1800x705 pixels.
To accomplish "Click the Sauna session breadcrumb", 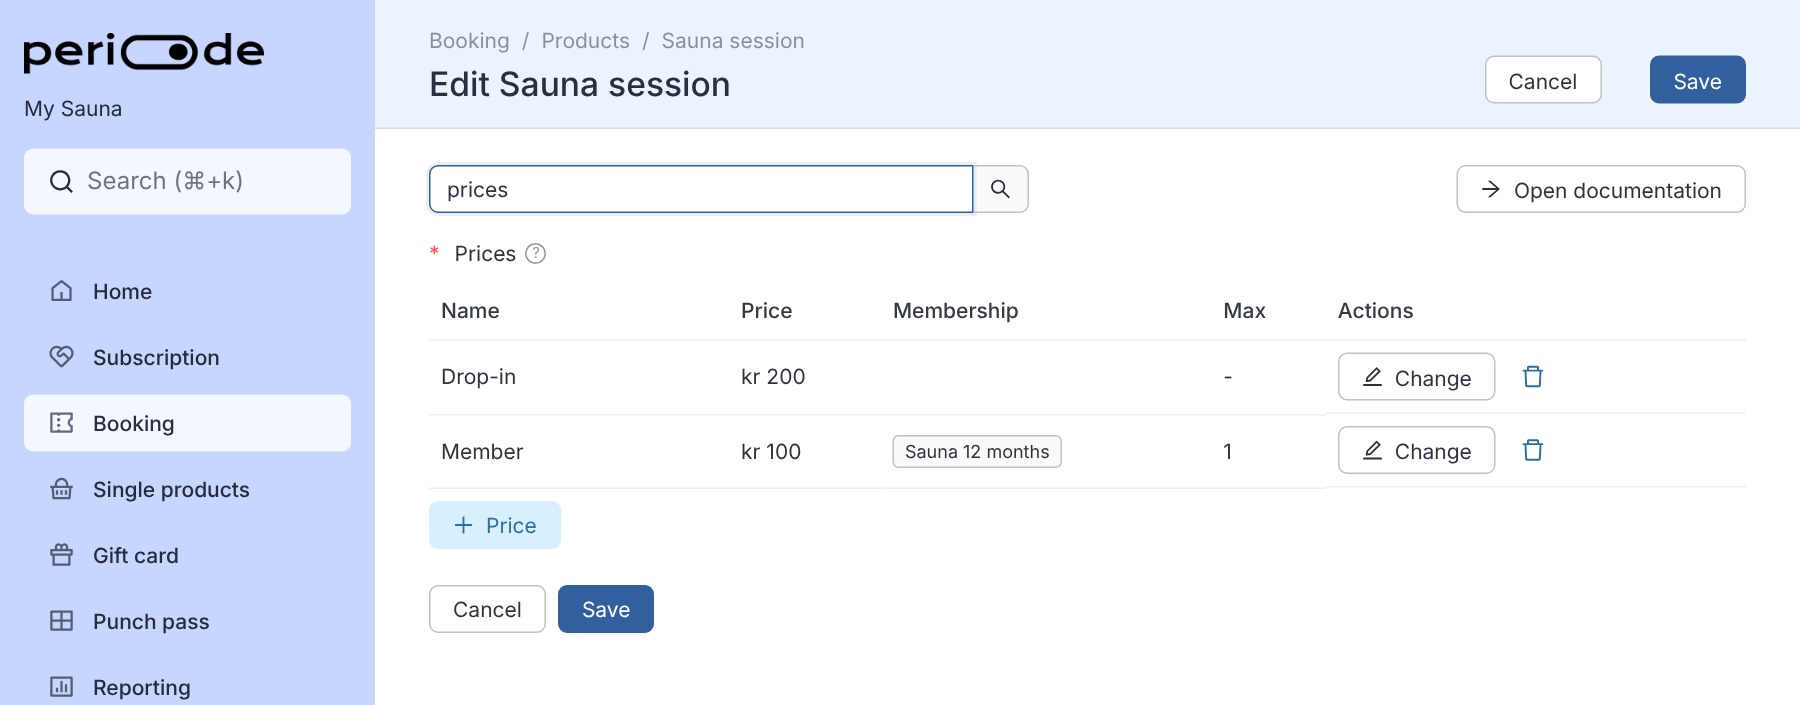I will (x=733, y=41).
